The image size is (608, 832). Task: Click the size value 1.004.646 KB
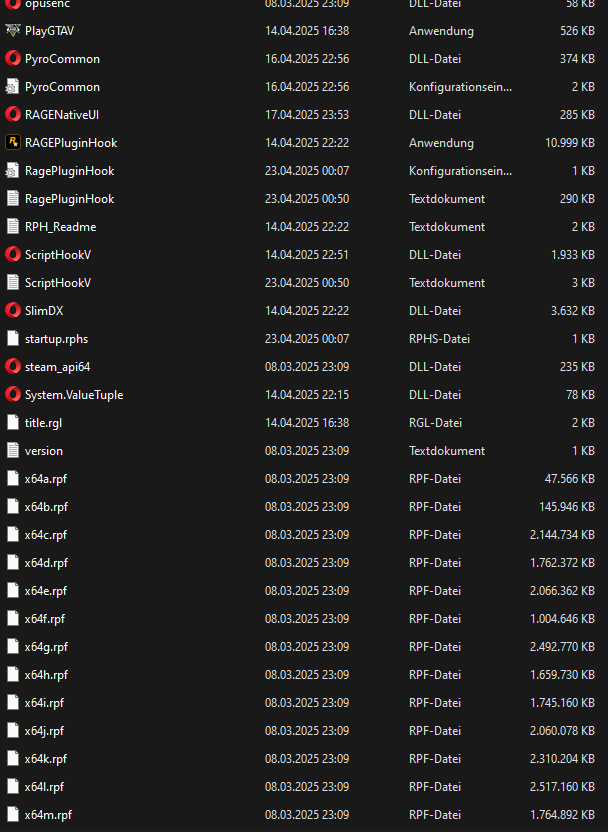click(x=562, y=619)
